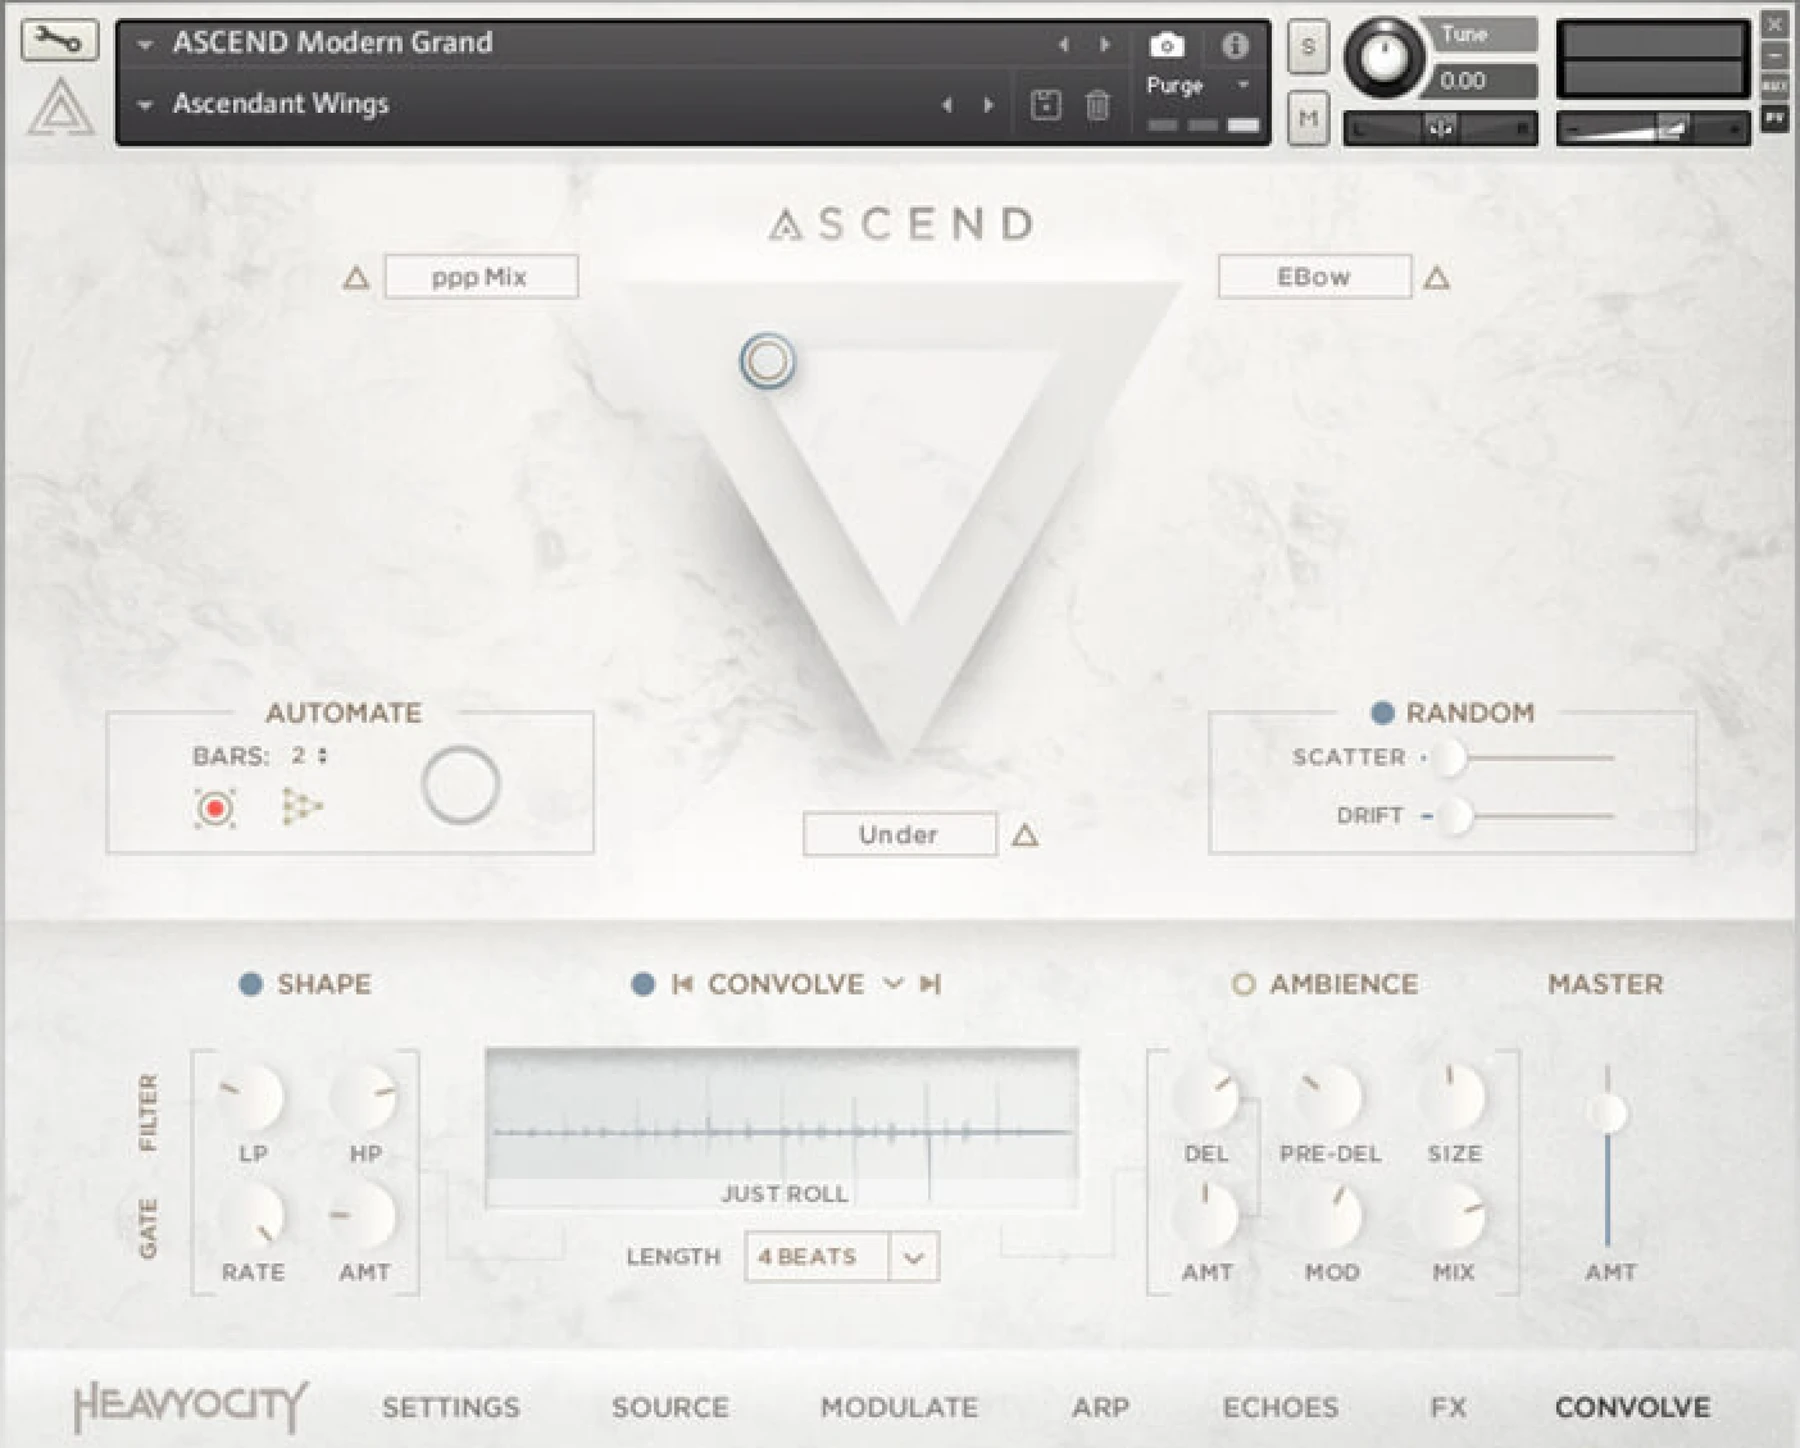Open the snapshot dropdown for Ascendant Wings
Viewport: 1800px width, 1448px height.
(145, 105)
